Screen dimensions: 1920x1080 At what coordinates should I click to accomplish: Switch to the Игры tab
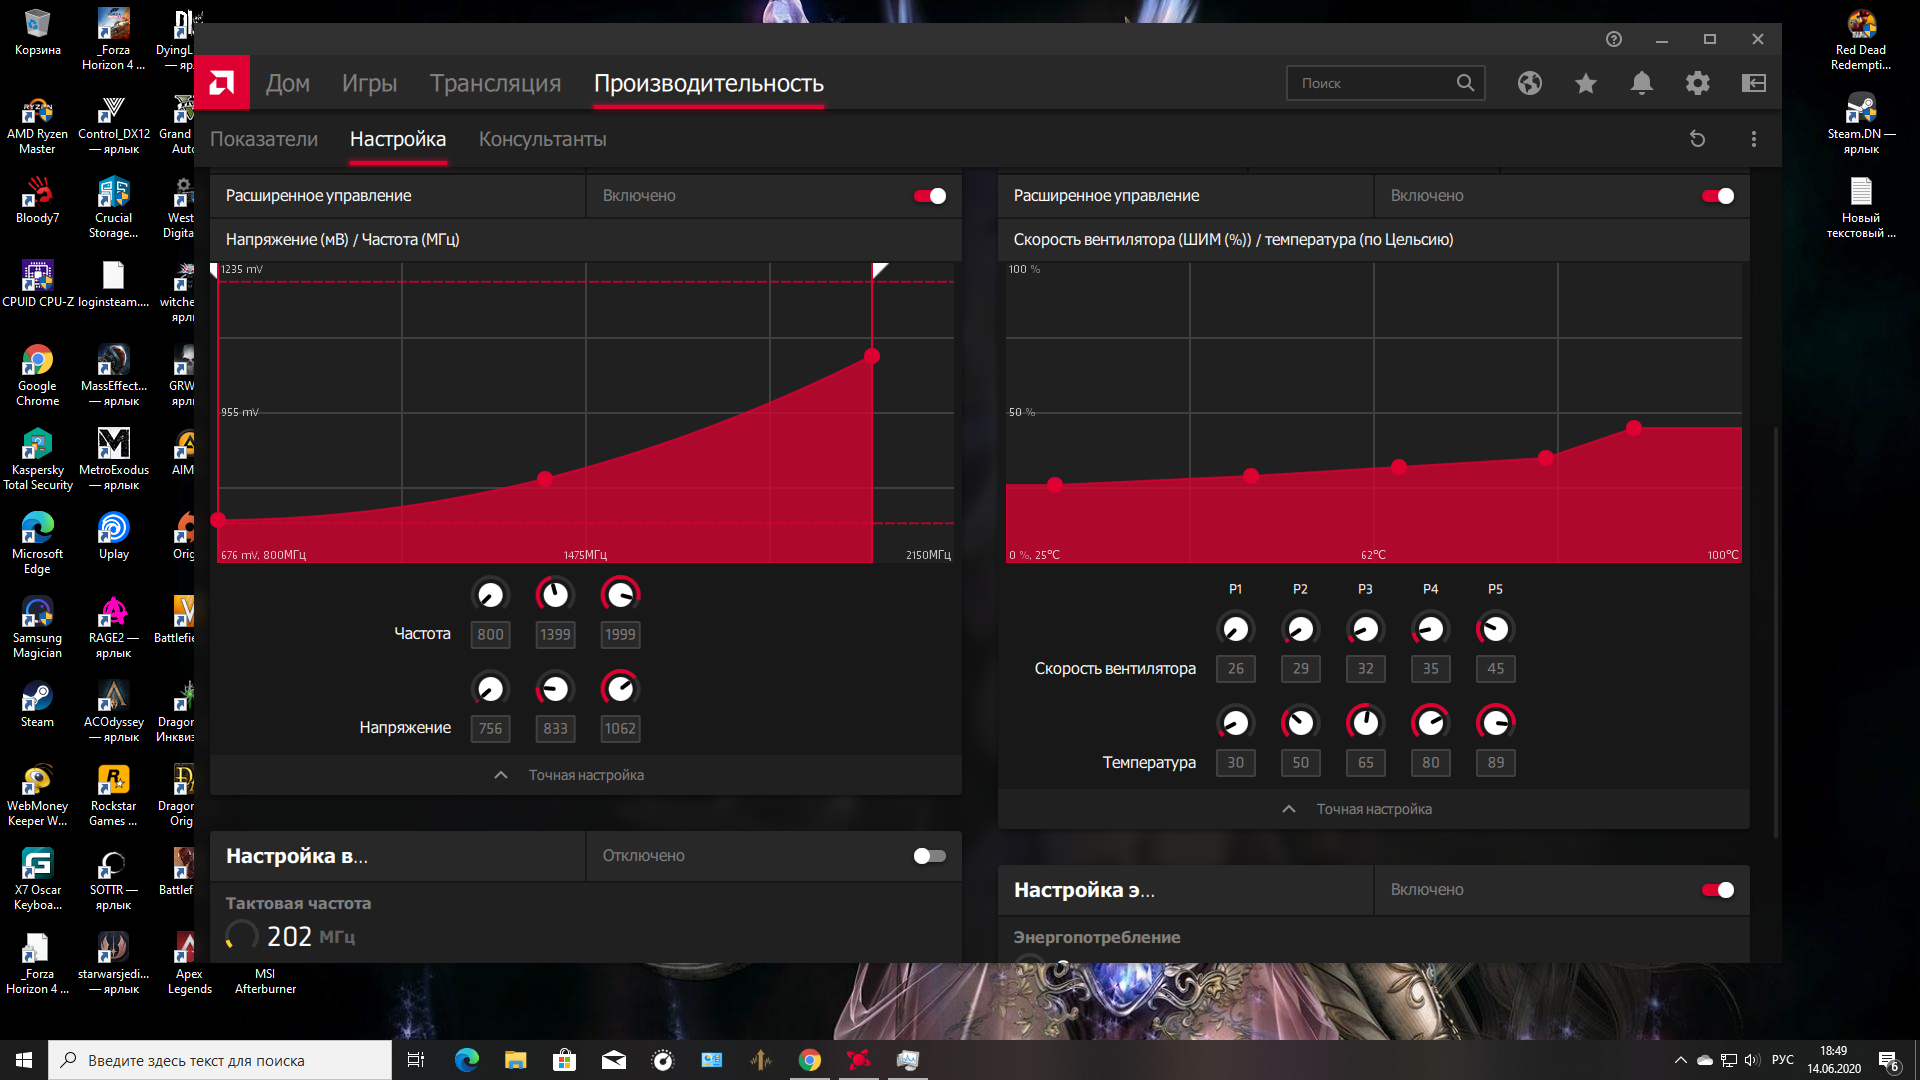(369, 83)
